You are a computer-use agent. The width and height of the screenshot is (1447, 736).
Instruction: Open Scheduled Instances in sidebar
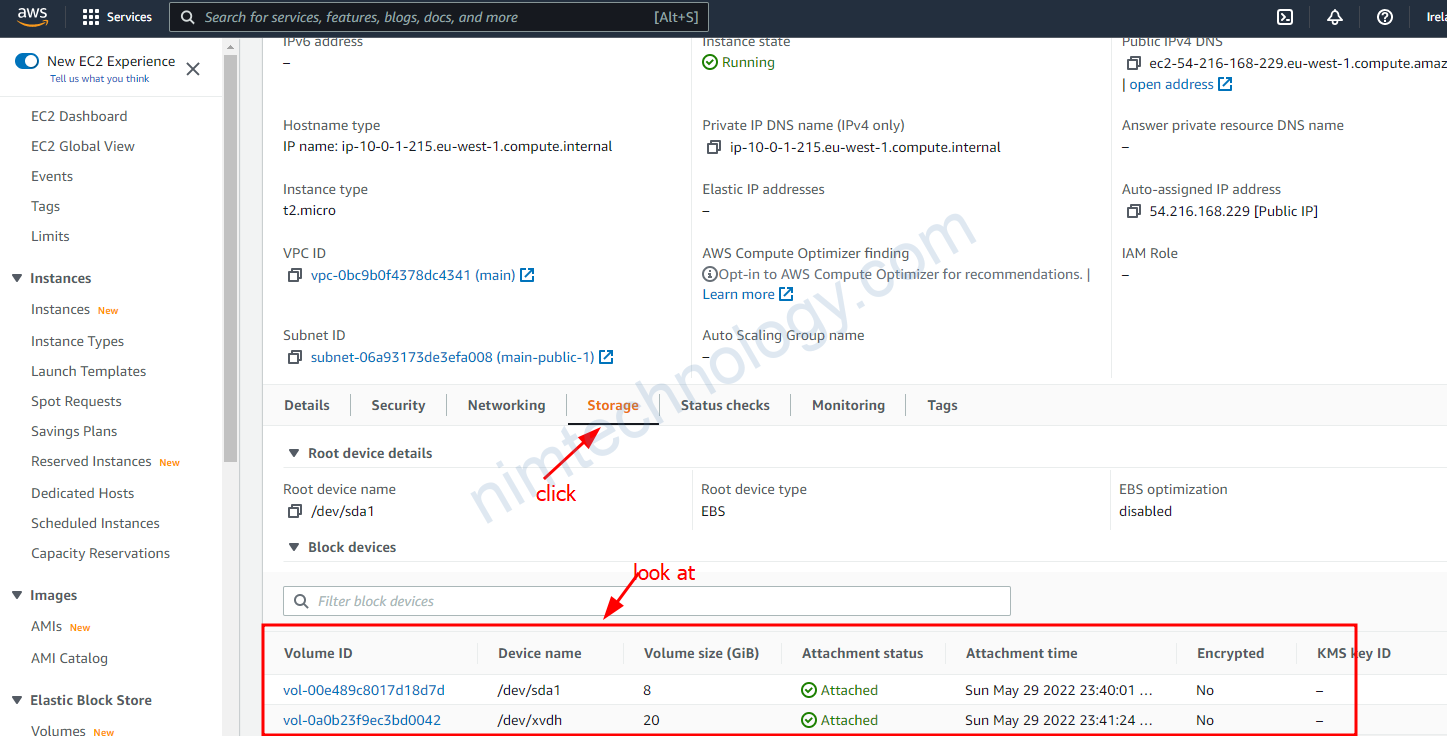pos(95,523)
